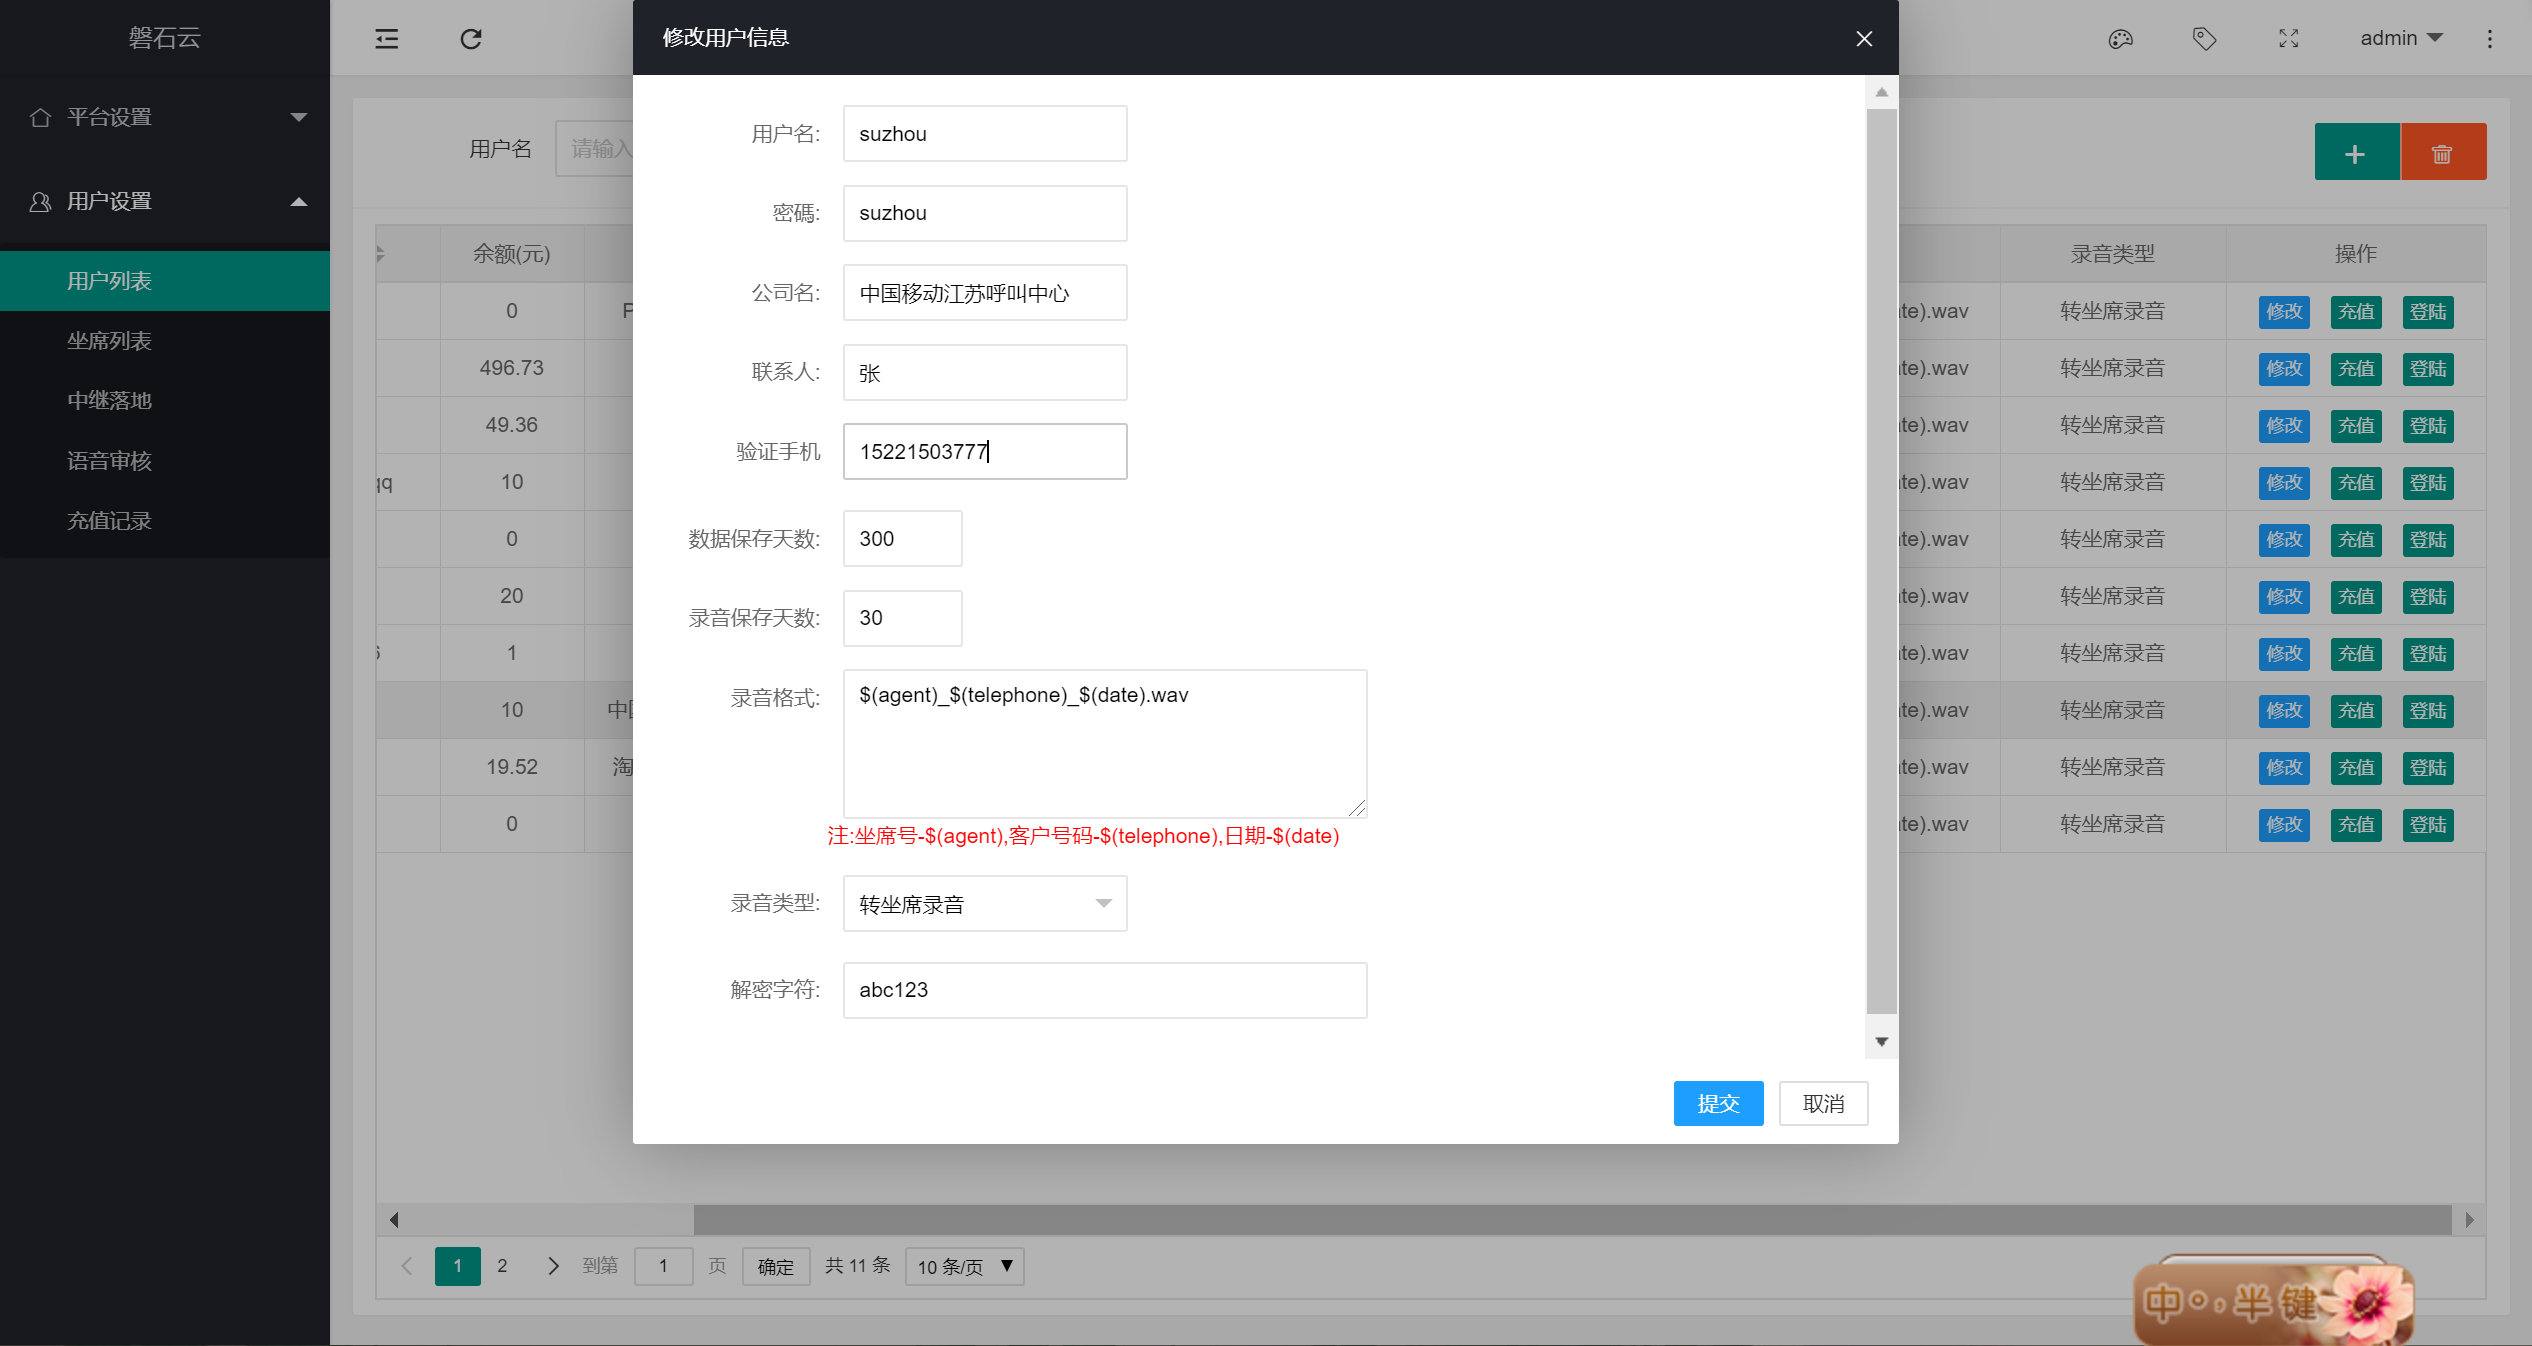
Task: Open the theme palette settings
Action: 2119,38
